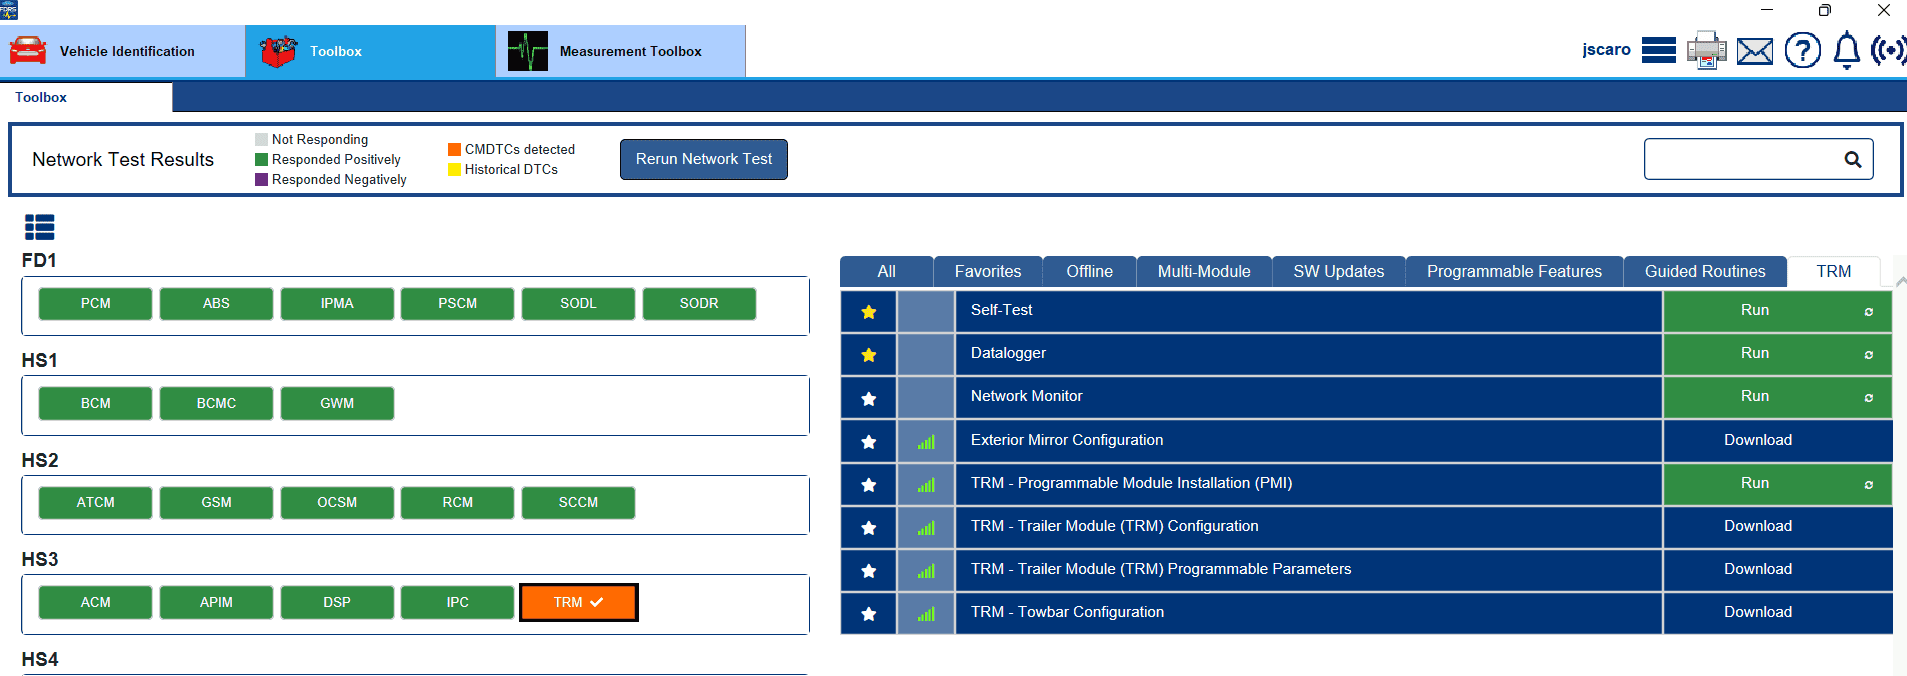Click the search magnifier icon
Viewport: 1907px width, 676px height.
point(1852,160)
